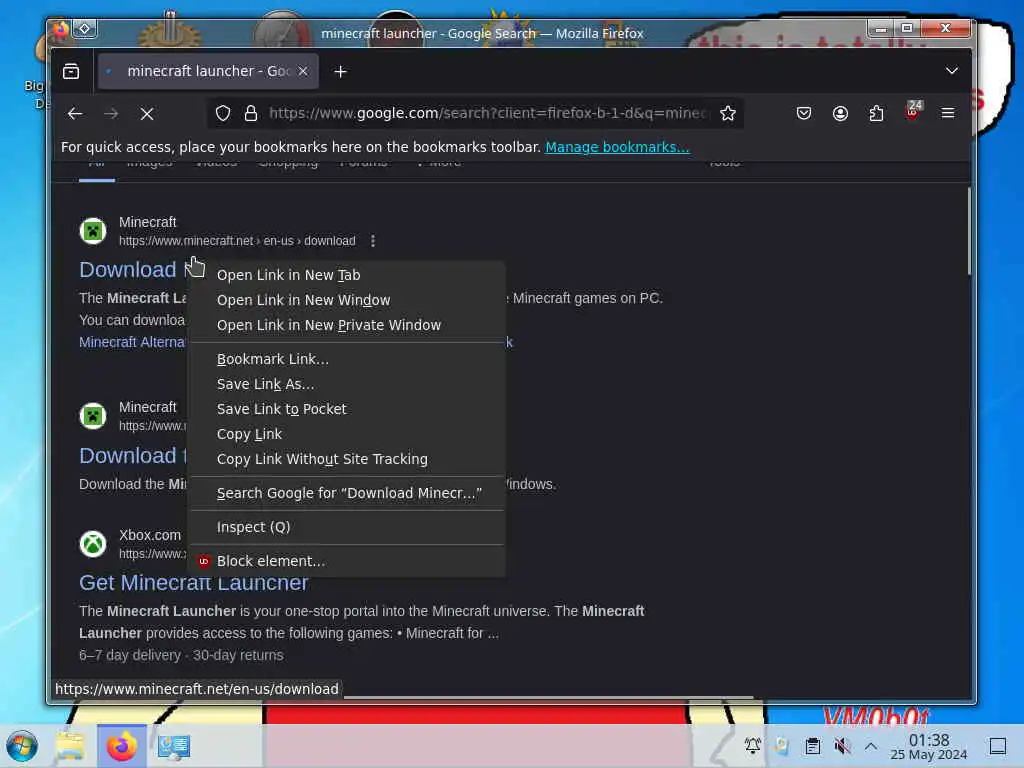
Task: Open the computer monitor taskbar icon
Action: pyautogui.click(x=174, y=746)
